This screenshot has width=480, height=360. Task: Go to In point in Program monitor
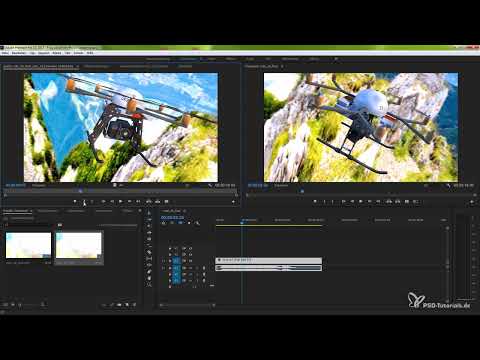pos(343,202)
